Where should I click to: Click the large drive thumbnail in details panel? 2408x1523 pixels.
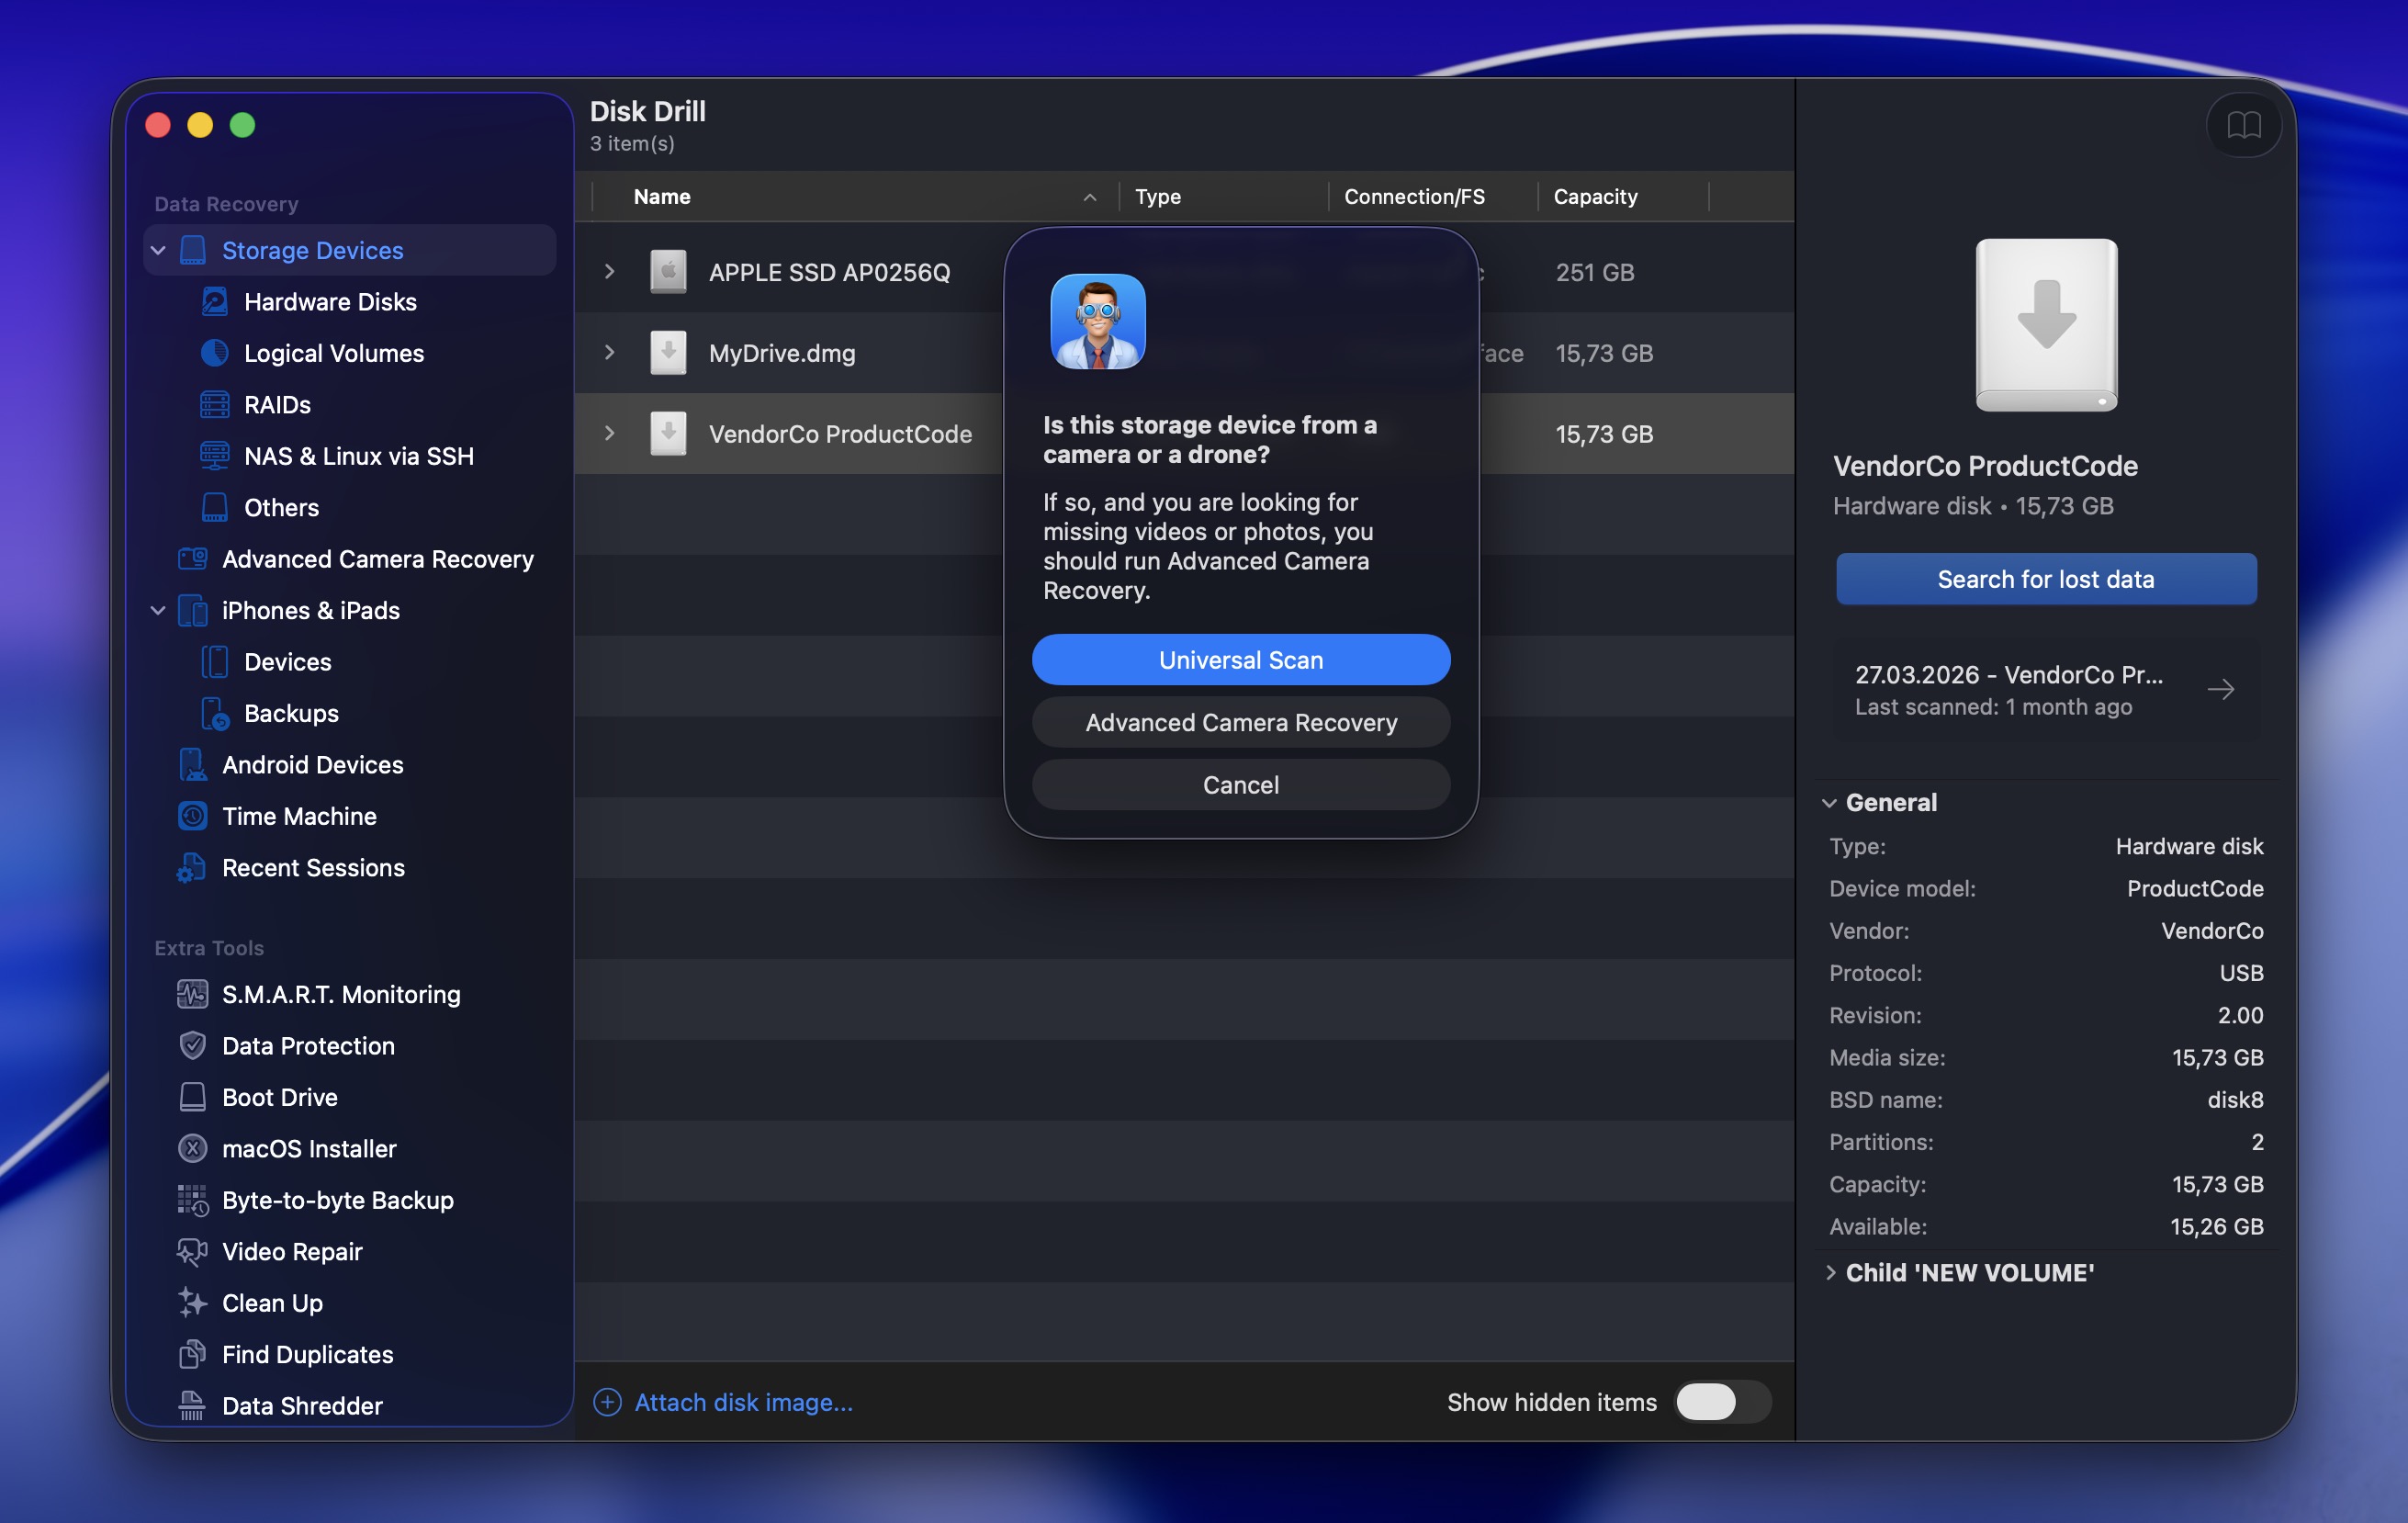point(2046,325)
